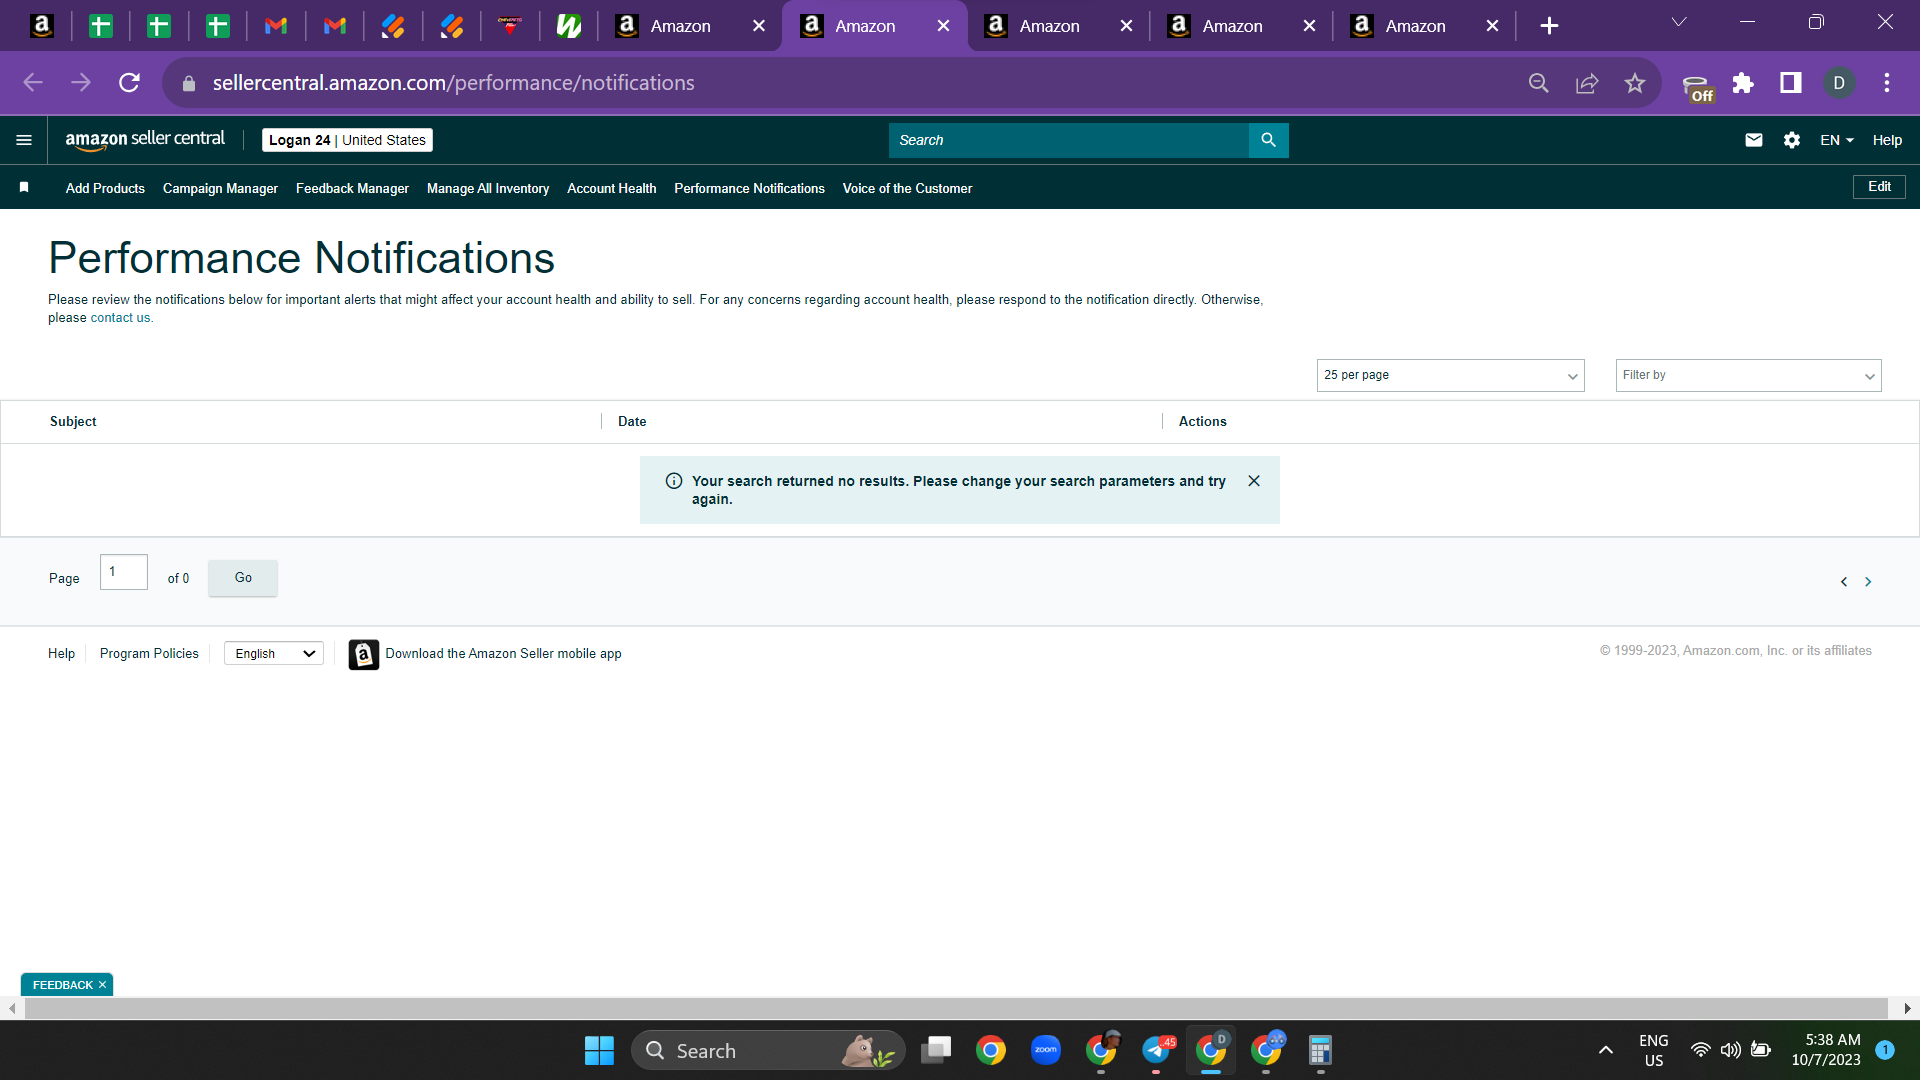
Task: Click the Date column header
Action: (x=632, y=422)
